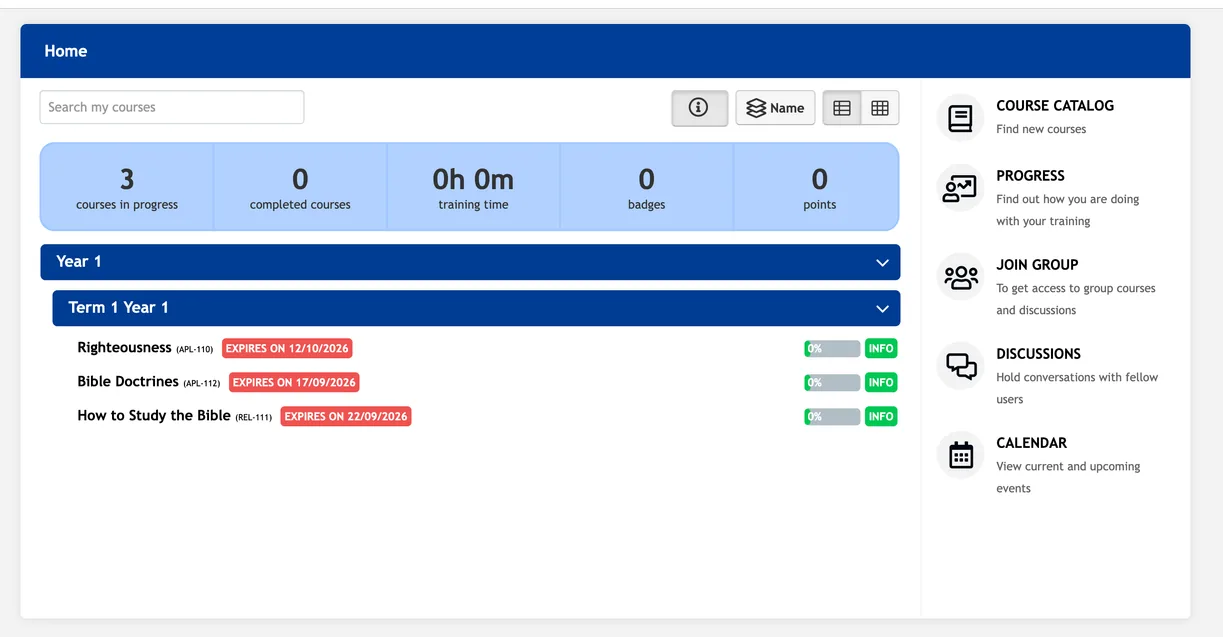Focus the Search my courses field
Viewport: 1223px width, 637px height.
[172, 107]
